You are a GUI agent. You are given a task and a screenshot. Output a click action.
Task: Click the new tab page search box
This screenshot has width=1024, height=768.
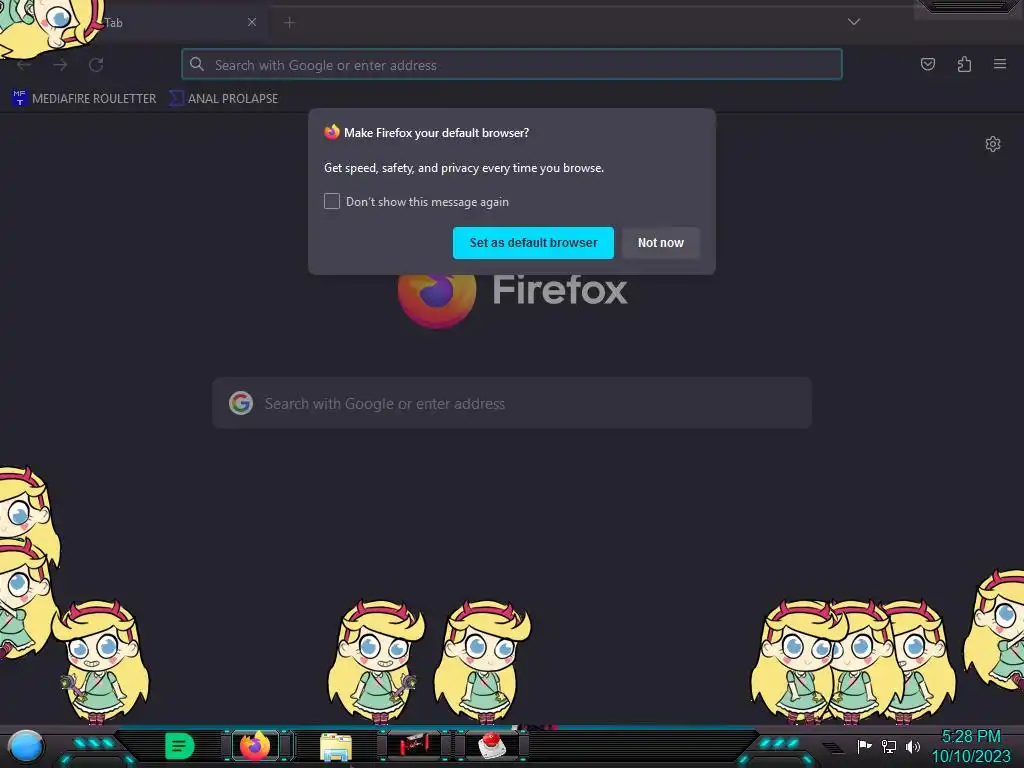(x=512, y=403)
